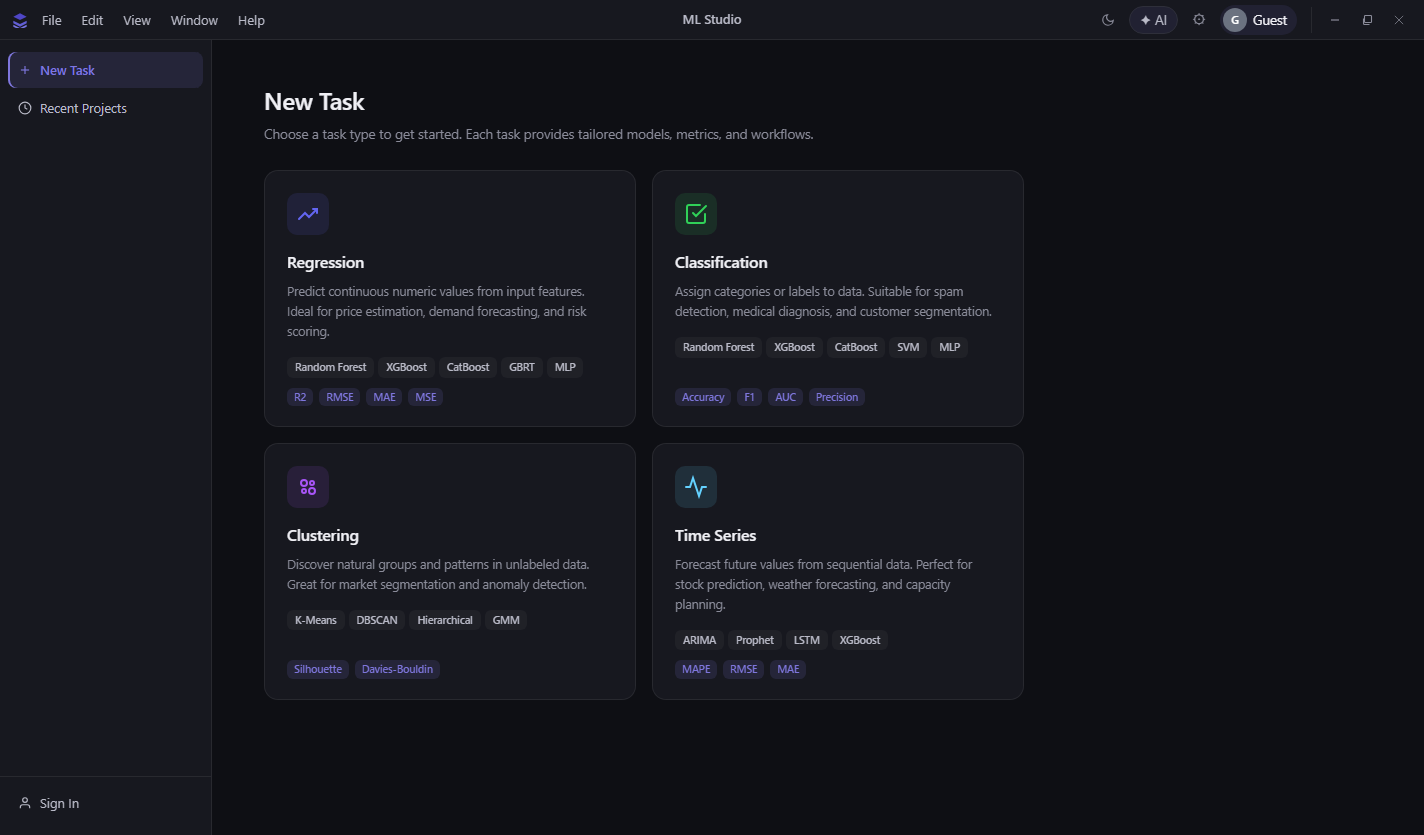Choose the Classification task title

pos(721,263)
